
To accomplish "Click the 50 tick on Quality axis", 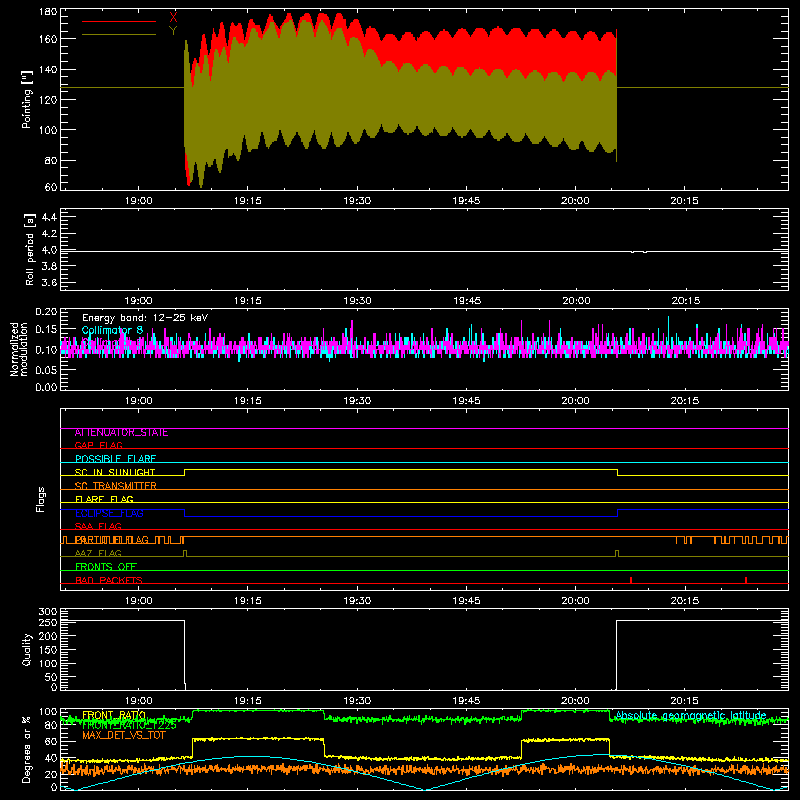I will click(51, 677).
